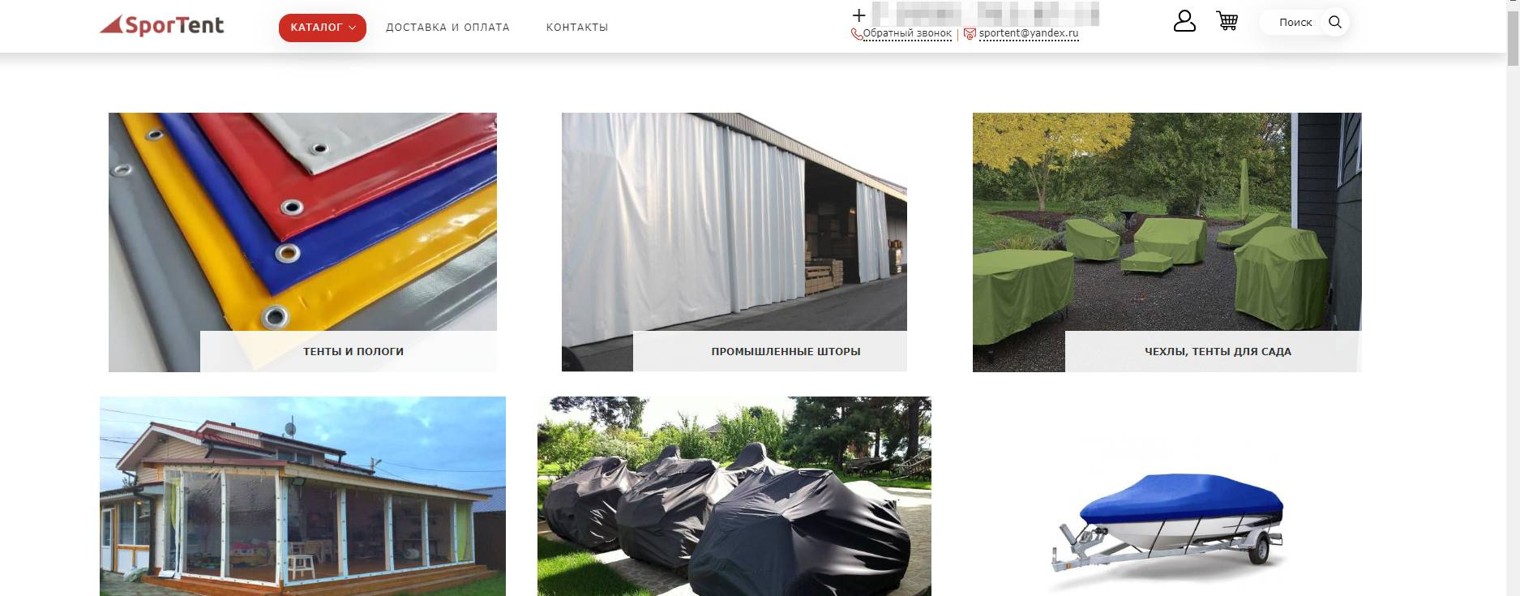Open the Промышленные шторы category
Screen dimensions: 1520x596
click(785, 352)
